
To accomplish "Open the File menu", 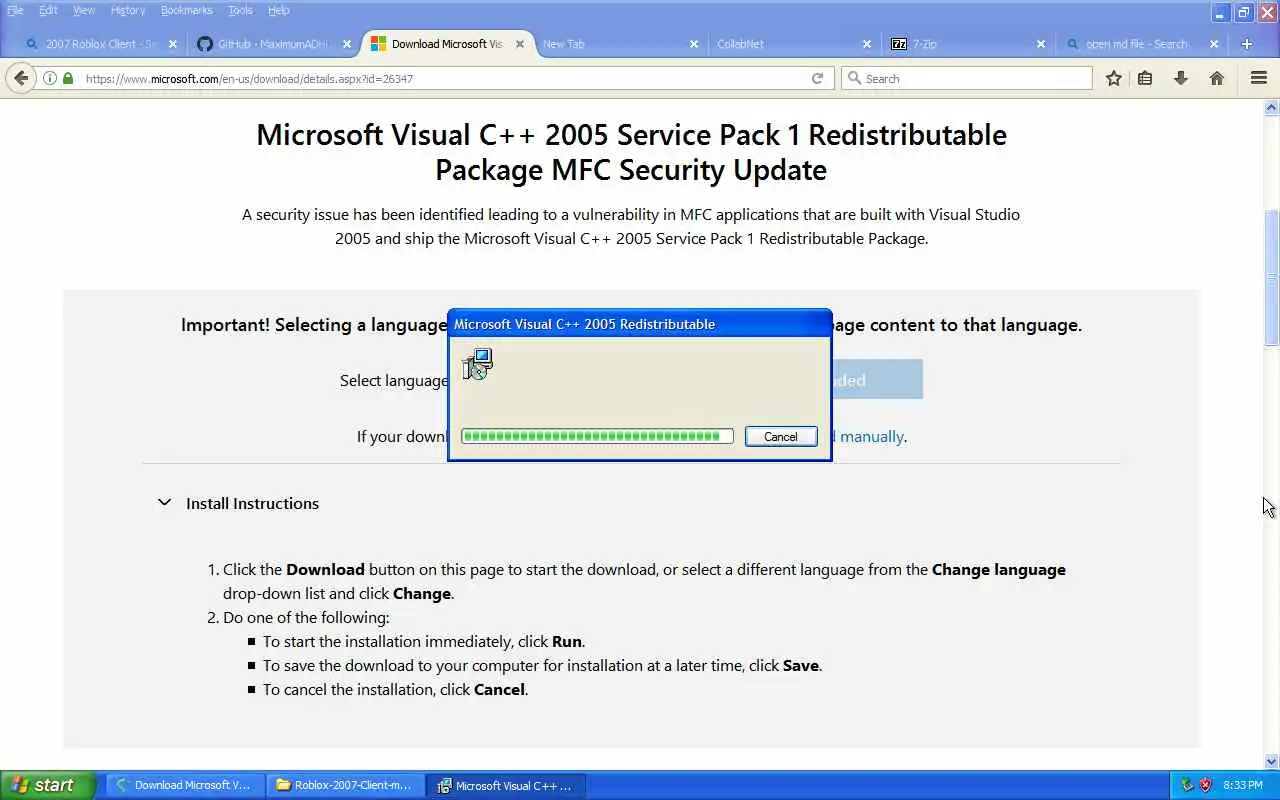I will pos(15,10).
